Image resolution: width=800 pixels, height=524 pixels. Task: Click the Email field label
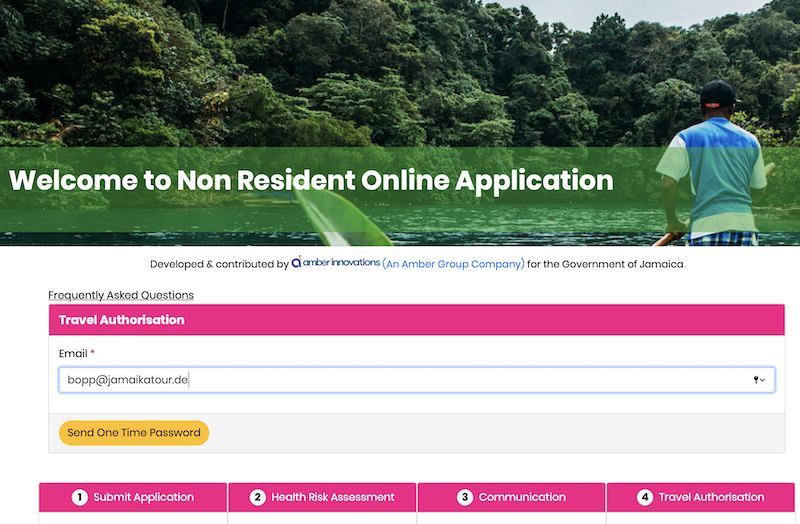click(73, 354)
